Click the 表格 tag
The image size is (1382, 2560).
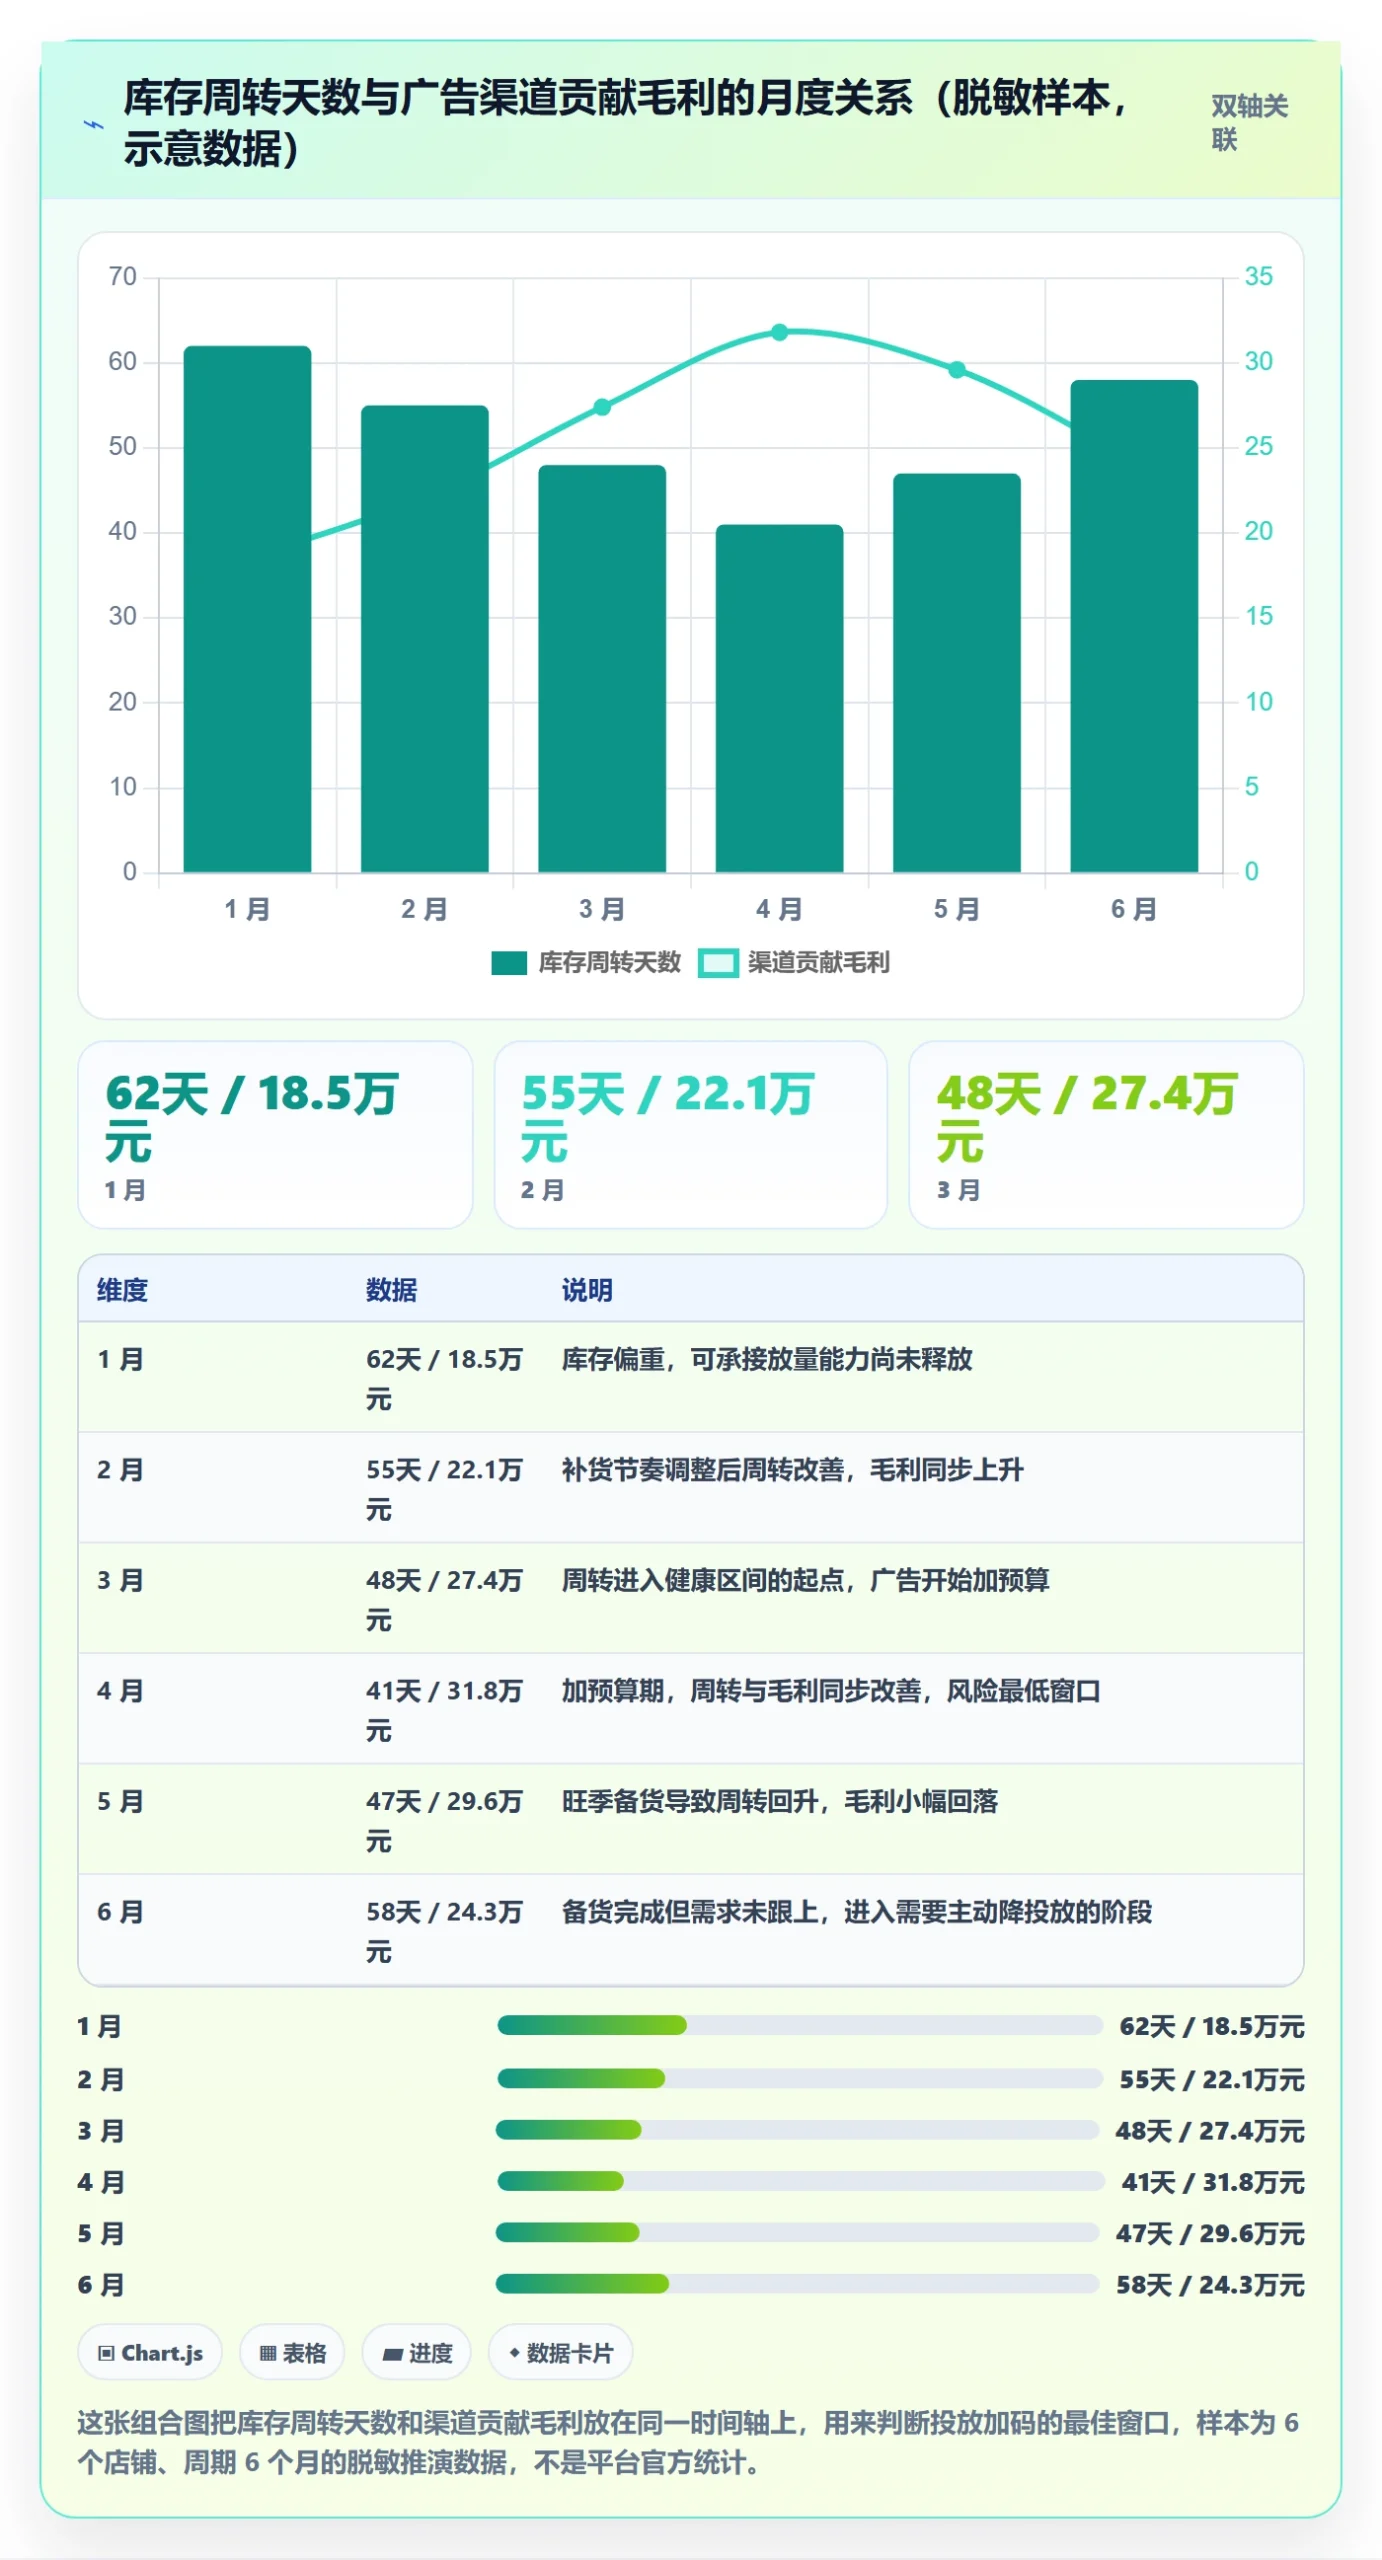[292, 2353]
